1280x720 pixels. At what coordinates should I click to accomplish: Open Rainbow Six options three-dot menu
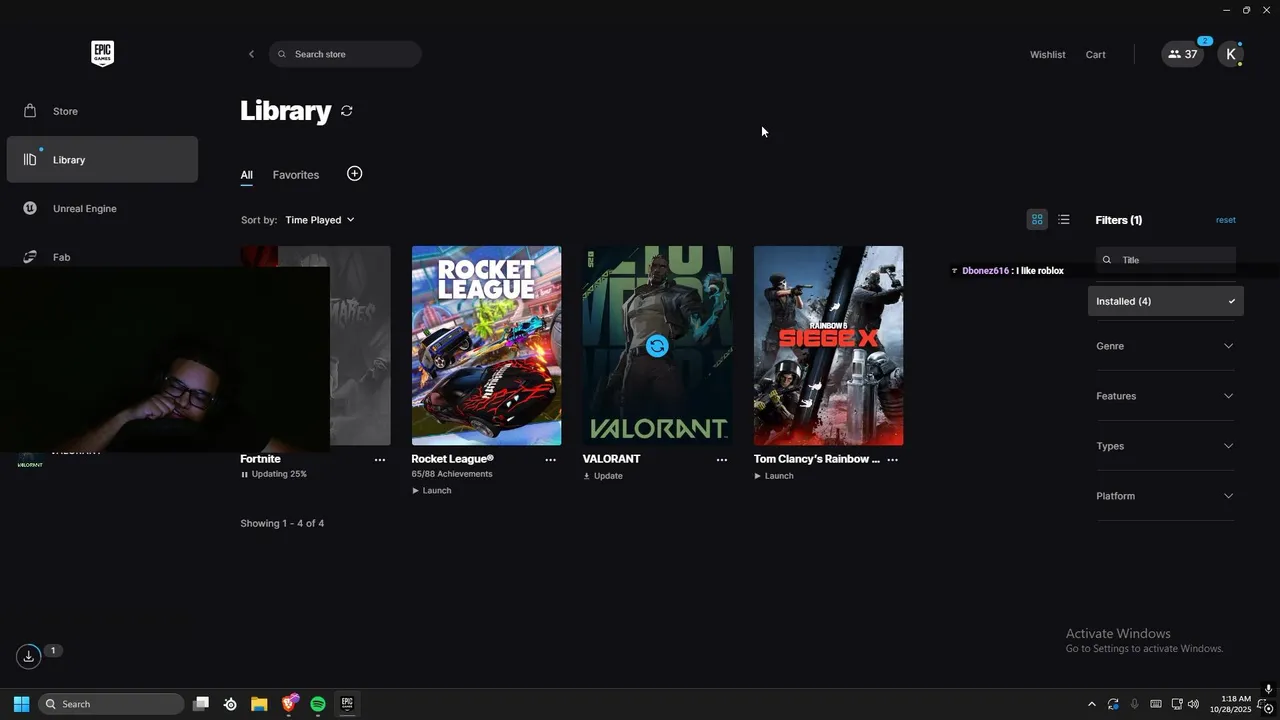pos(893,460)
